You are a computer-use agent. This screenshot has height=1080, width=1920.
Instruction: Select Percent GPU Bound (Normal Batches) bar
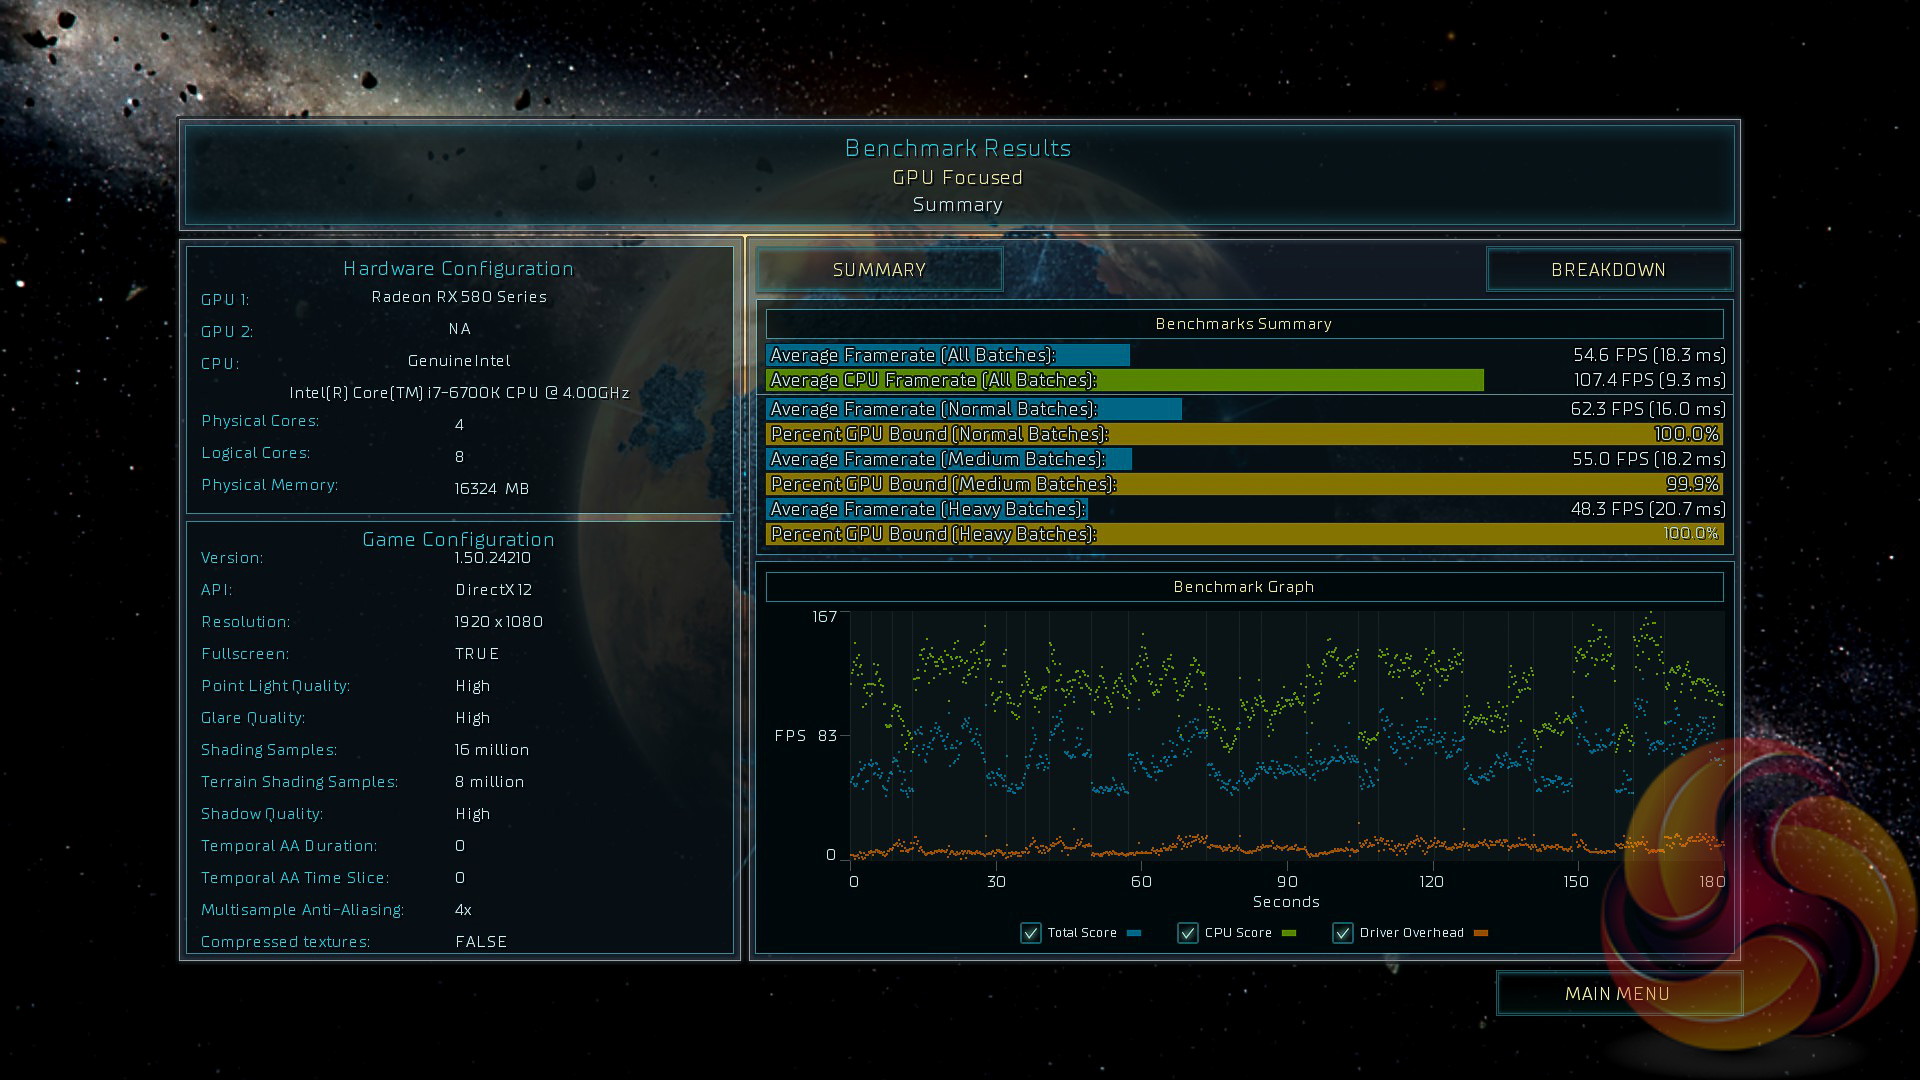1244,434
